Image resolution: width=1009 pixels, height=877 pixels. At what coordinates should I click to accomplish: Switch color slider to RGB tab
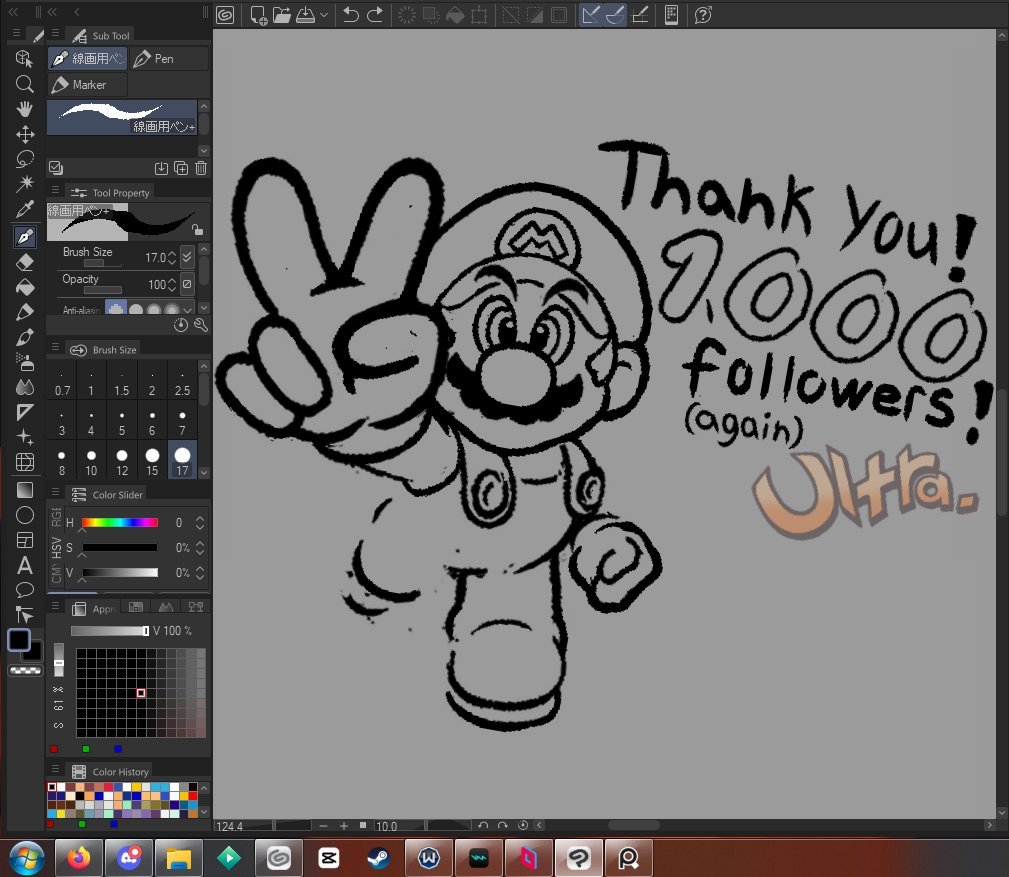(57, 517)
